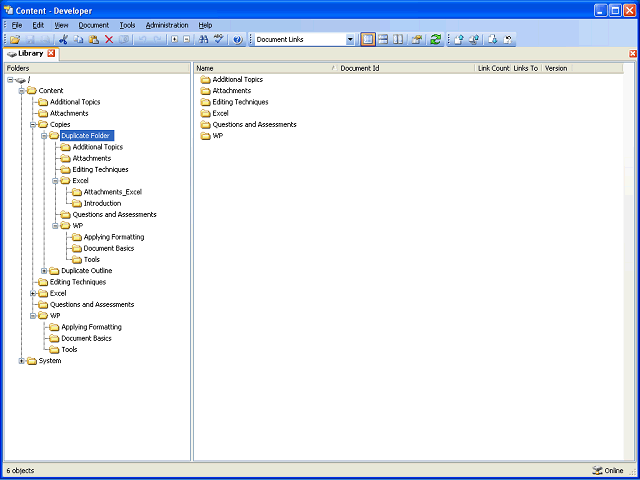Viewport: 640px width, 480px height.
Task: Click the Online status icon in status bar
Action: (597, 470)
